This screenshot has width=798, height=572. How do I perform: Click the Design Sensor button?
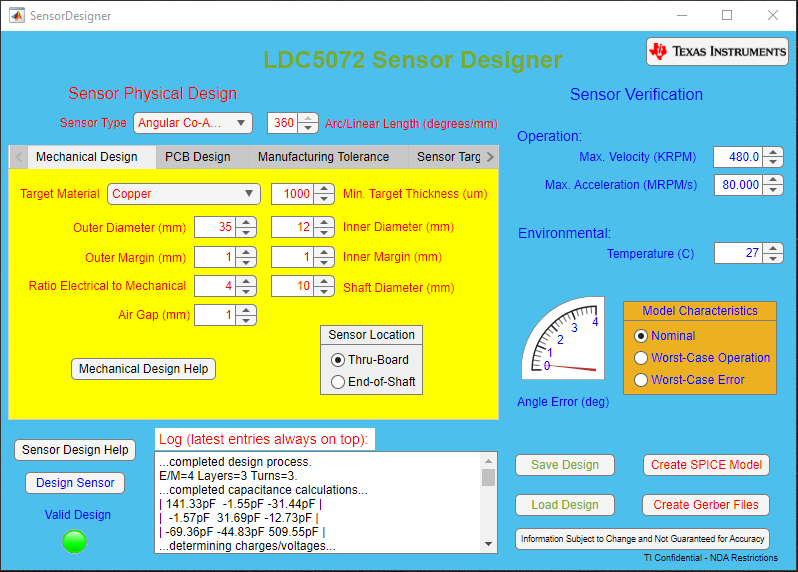(x=75, y=483)
